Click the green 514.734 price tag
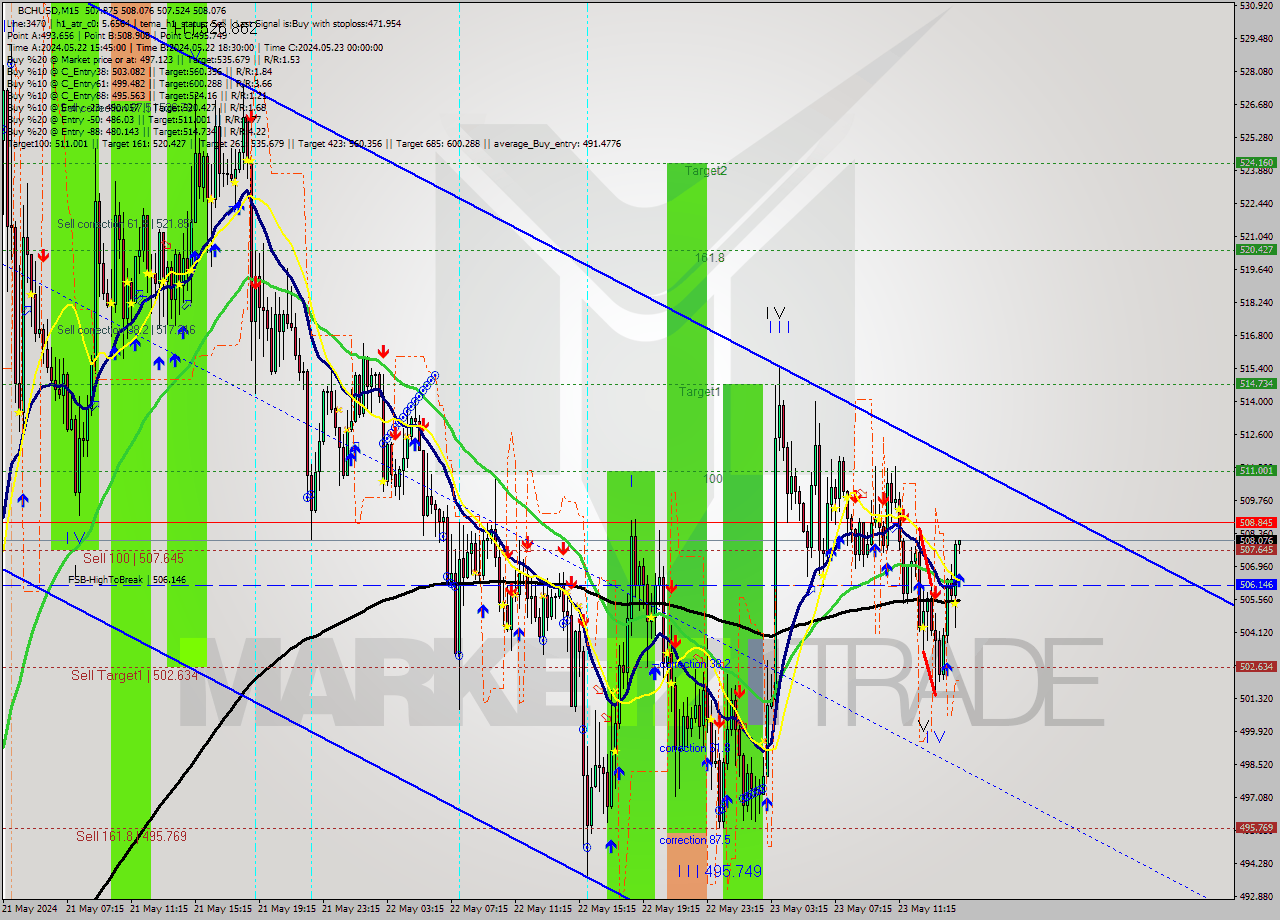 1256,383
